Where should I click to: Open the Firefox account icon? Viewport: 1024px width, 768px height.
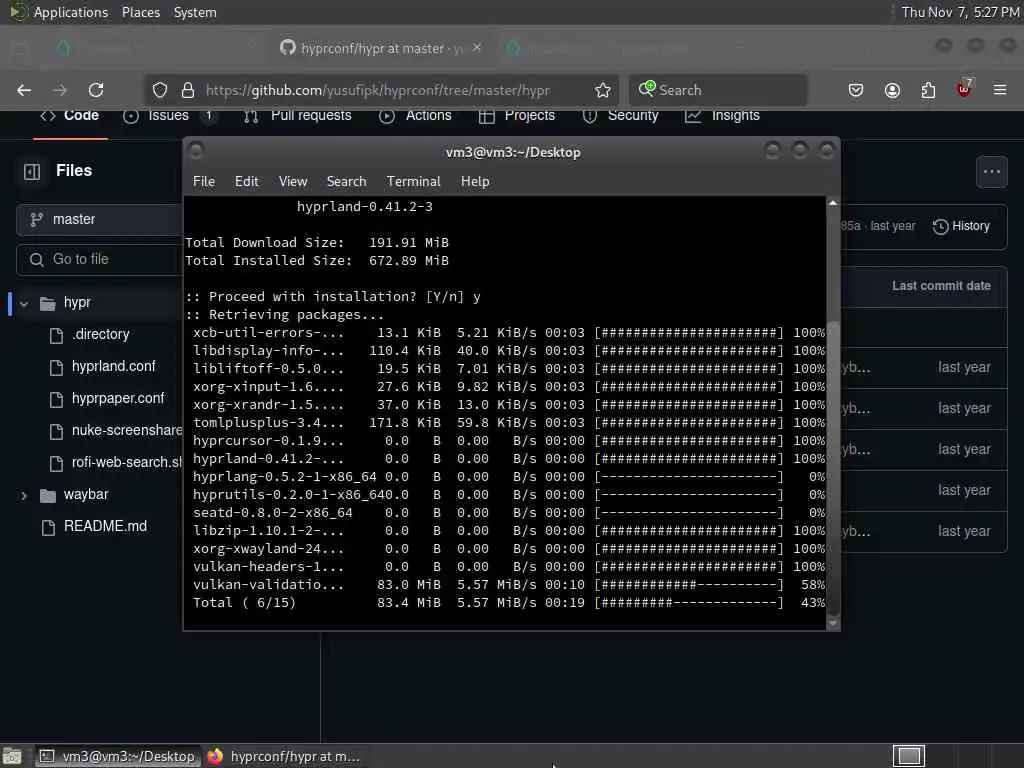[892, 90]
